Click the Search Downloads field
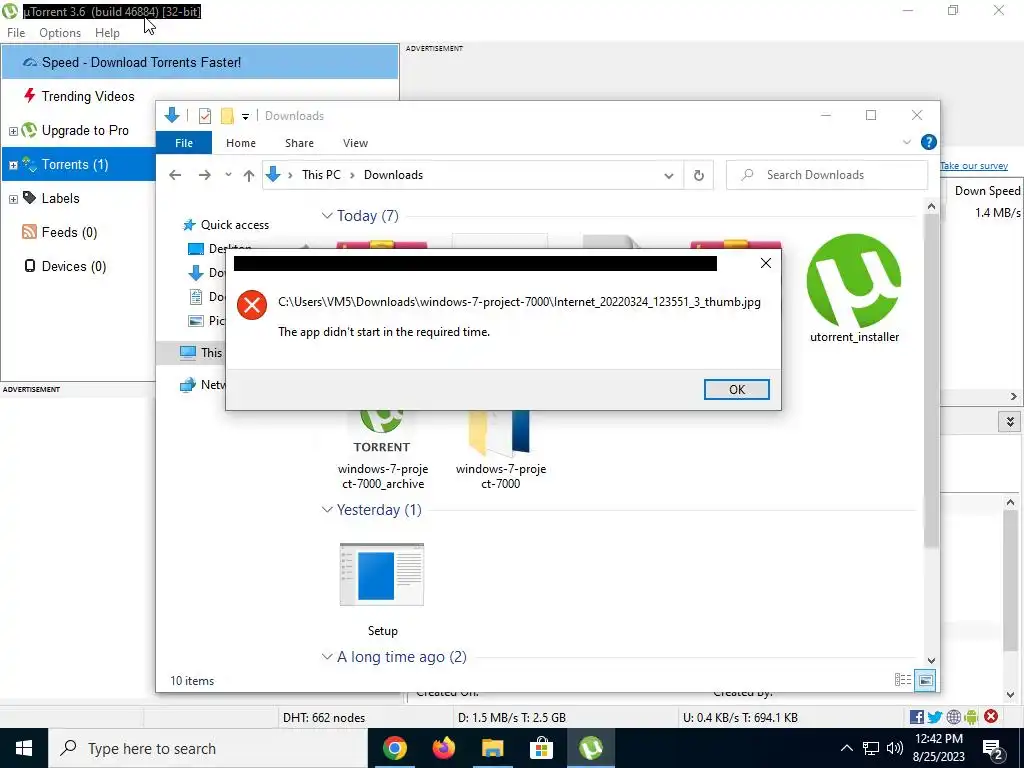The image size is (1024, 768). point(827,175)
